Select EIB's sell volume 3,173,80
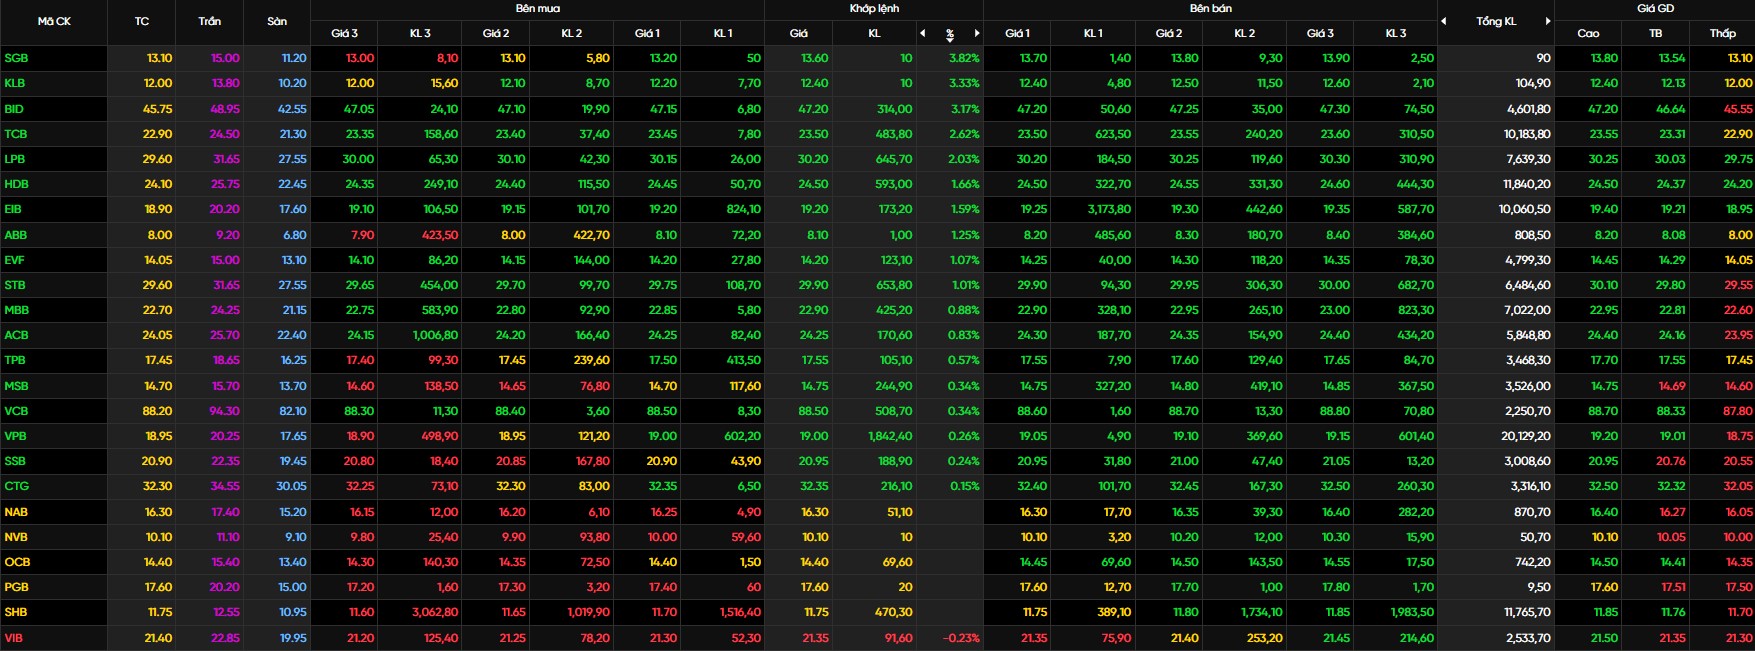Viewport: 1755px width, 651px height. point(1110,209)
